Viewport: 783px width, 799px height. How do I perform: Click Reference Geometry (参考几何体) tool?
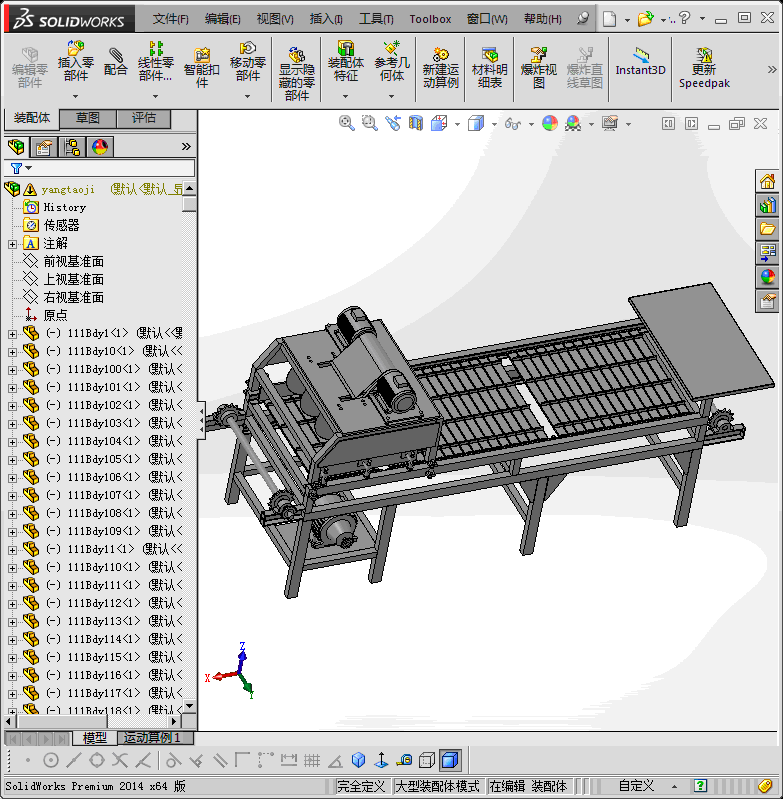(x=392, y=62)
